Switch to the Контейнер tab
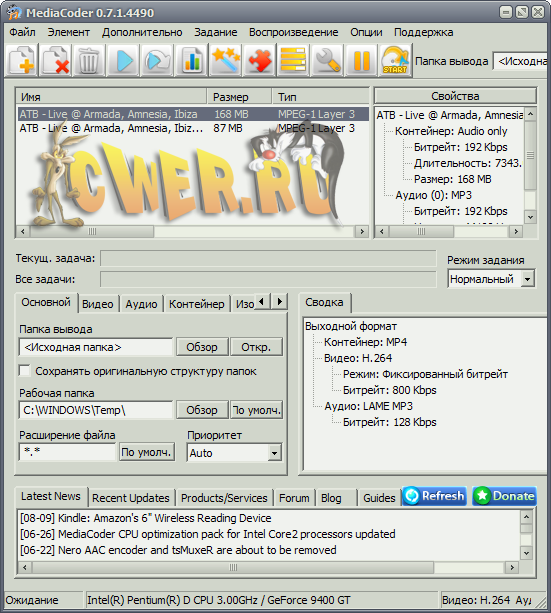This screenshot has height=613, width=551. pos(197,304)
